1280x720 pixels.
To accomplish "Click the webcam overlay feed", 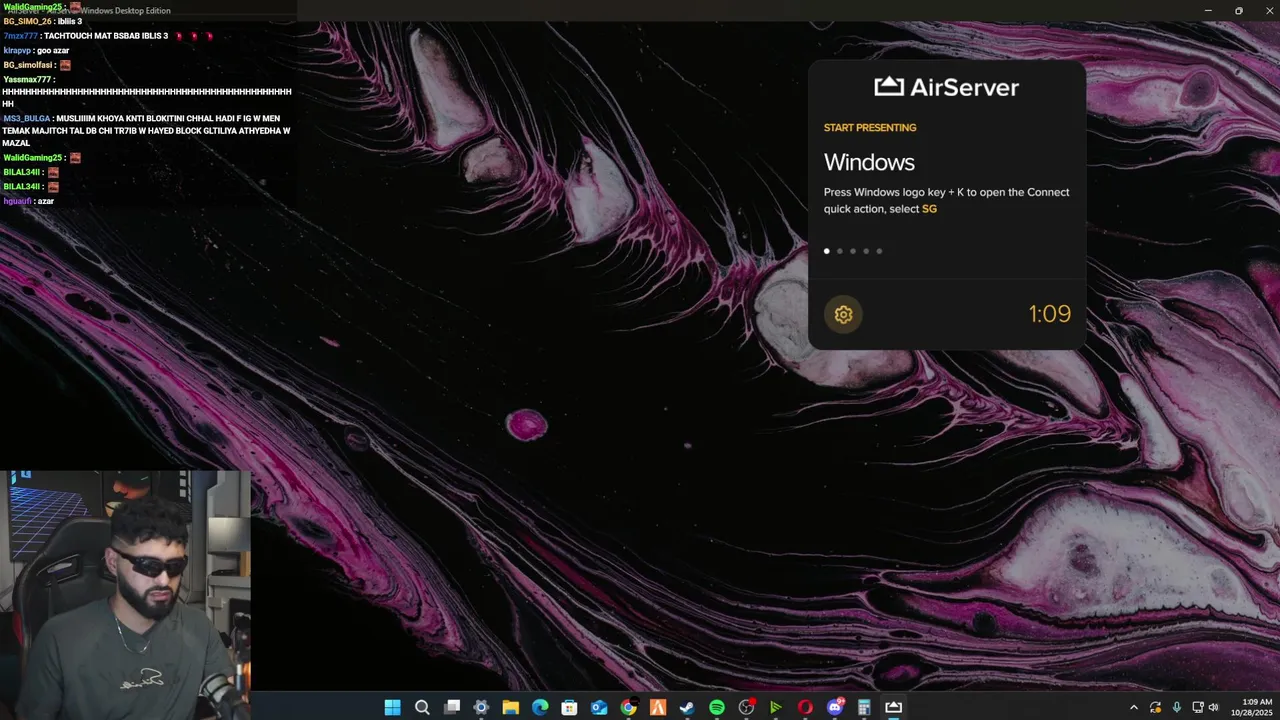I will coord(125,595).
